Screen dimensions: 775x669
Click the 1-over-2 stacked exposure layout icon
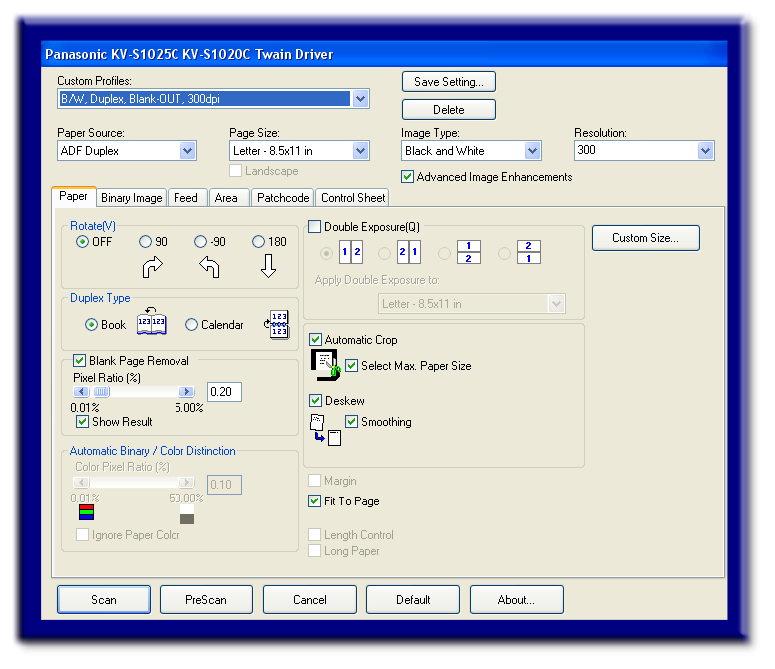click(x=469, y=252)
